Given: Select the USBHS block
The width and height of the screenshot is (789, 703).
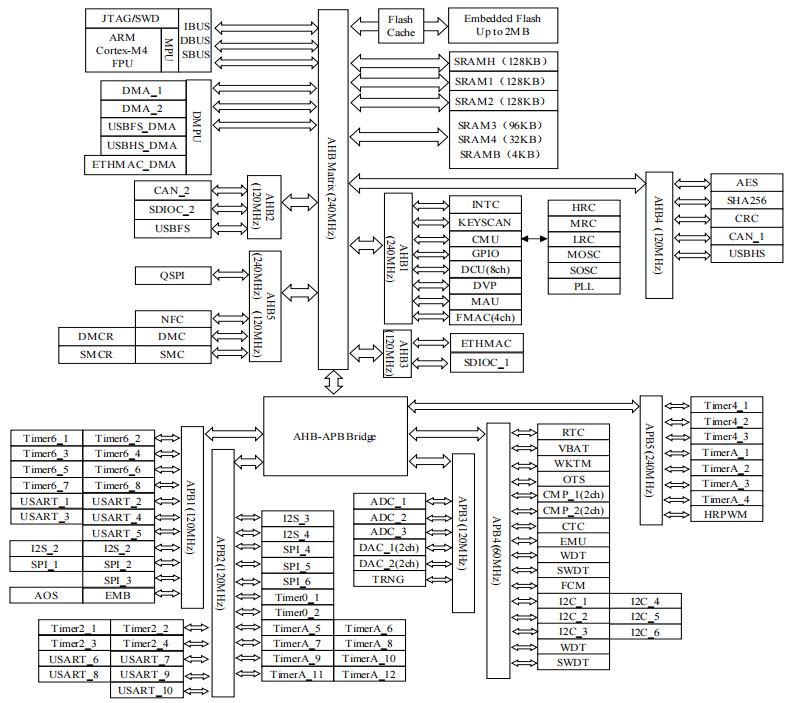Looking at the screenshot, I should (x=747, y=253).
